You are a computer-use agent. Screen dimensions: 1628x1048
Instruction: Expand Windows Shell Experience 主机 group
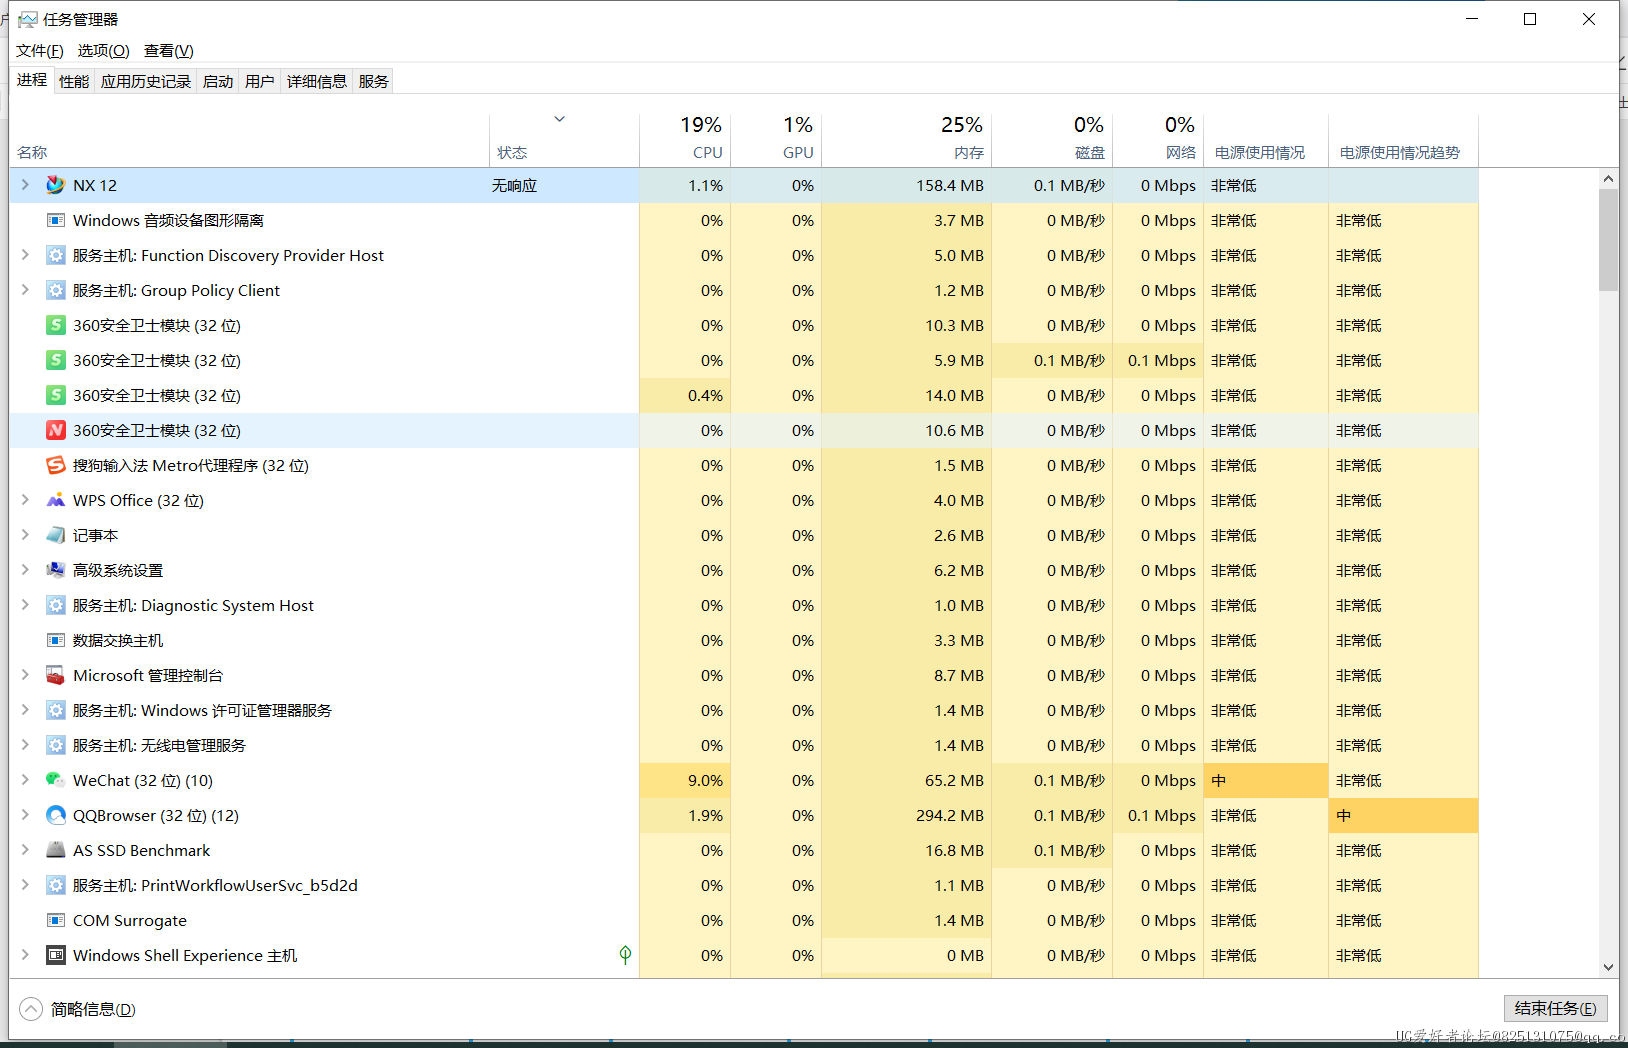tap(25, 955)
